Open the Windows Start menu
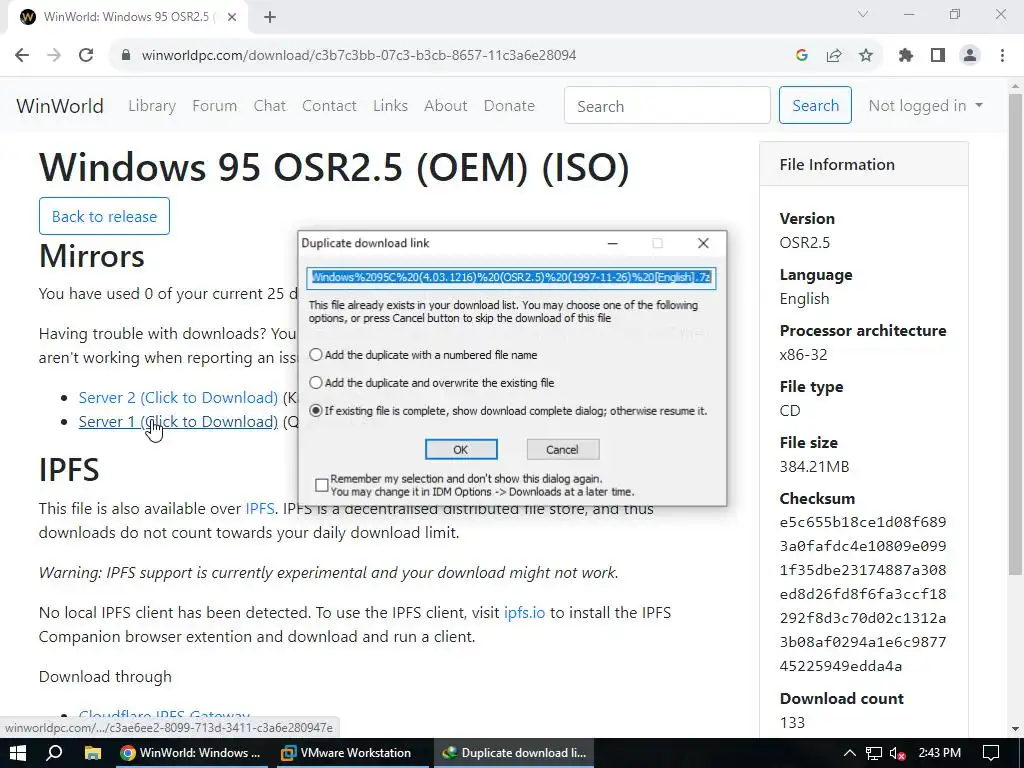Viewport: 1024px width, 768px height. 18,753
